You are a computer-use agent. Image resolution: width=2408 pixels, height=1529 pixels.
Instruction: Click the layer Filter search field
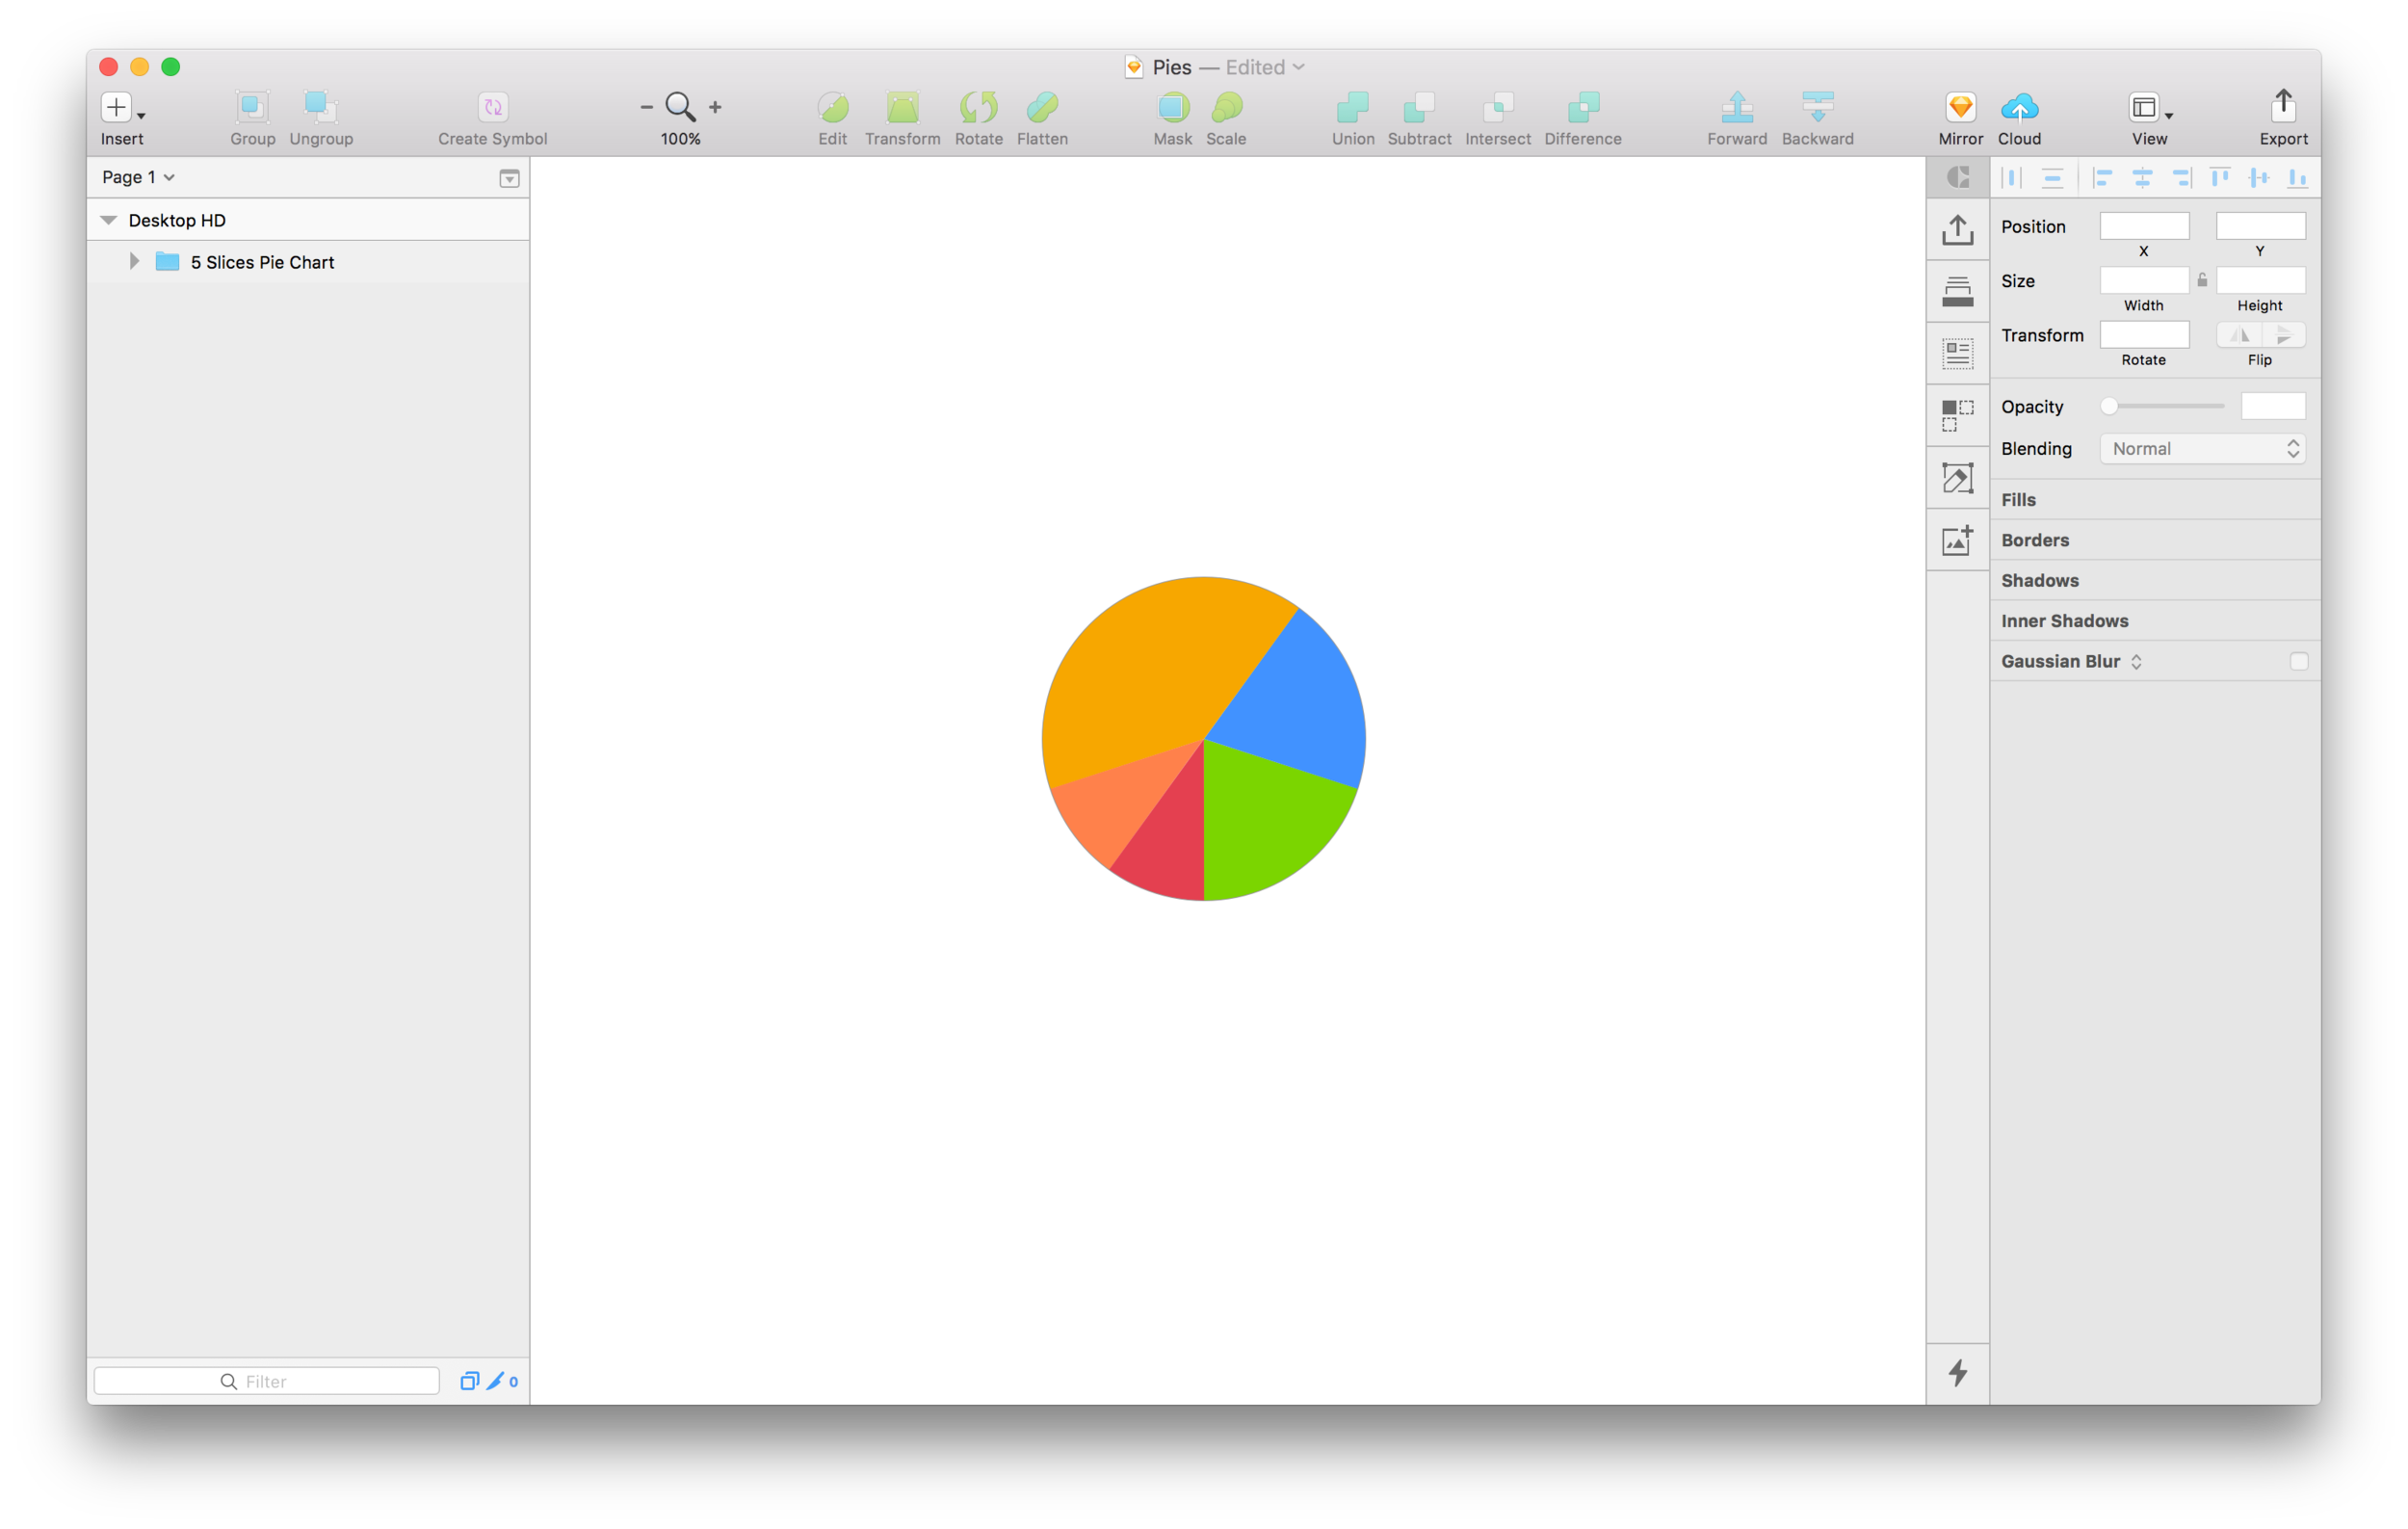tap(265, 1380)
